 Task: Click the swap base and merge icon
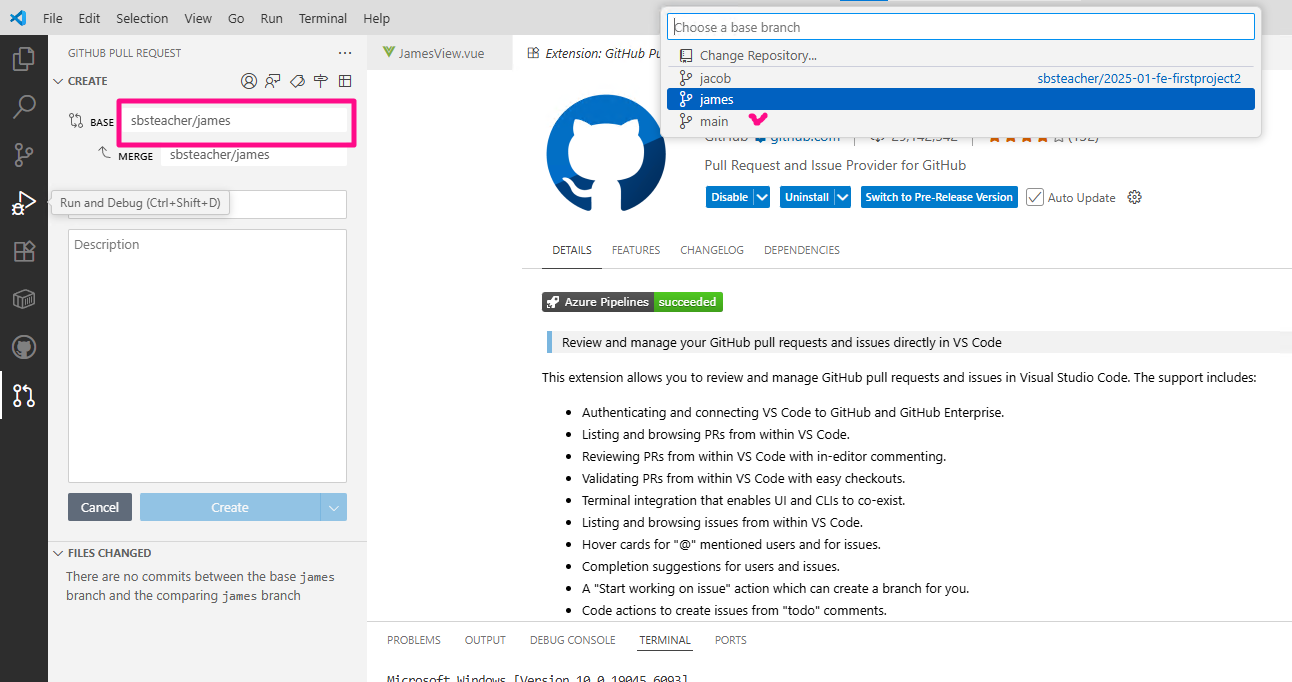tap(76, 120)
